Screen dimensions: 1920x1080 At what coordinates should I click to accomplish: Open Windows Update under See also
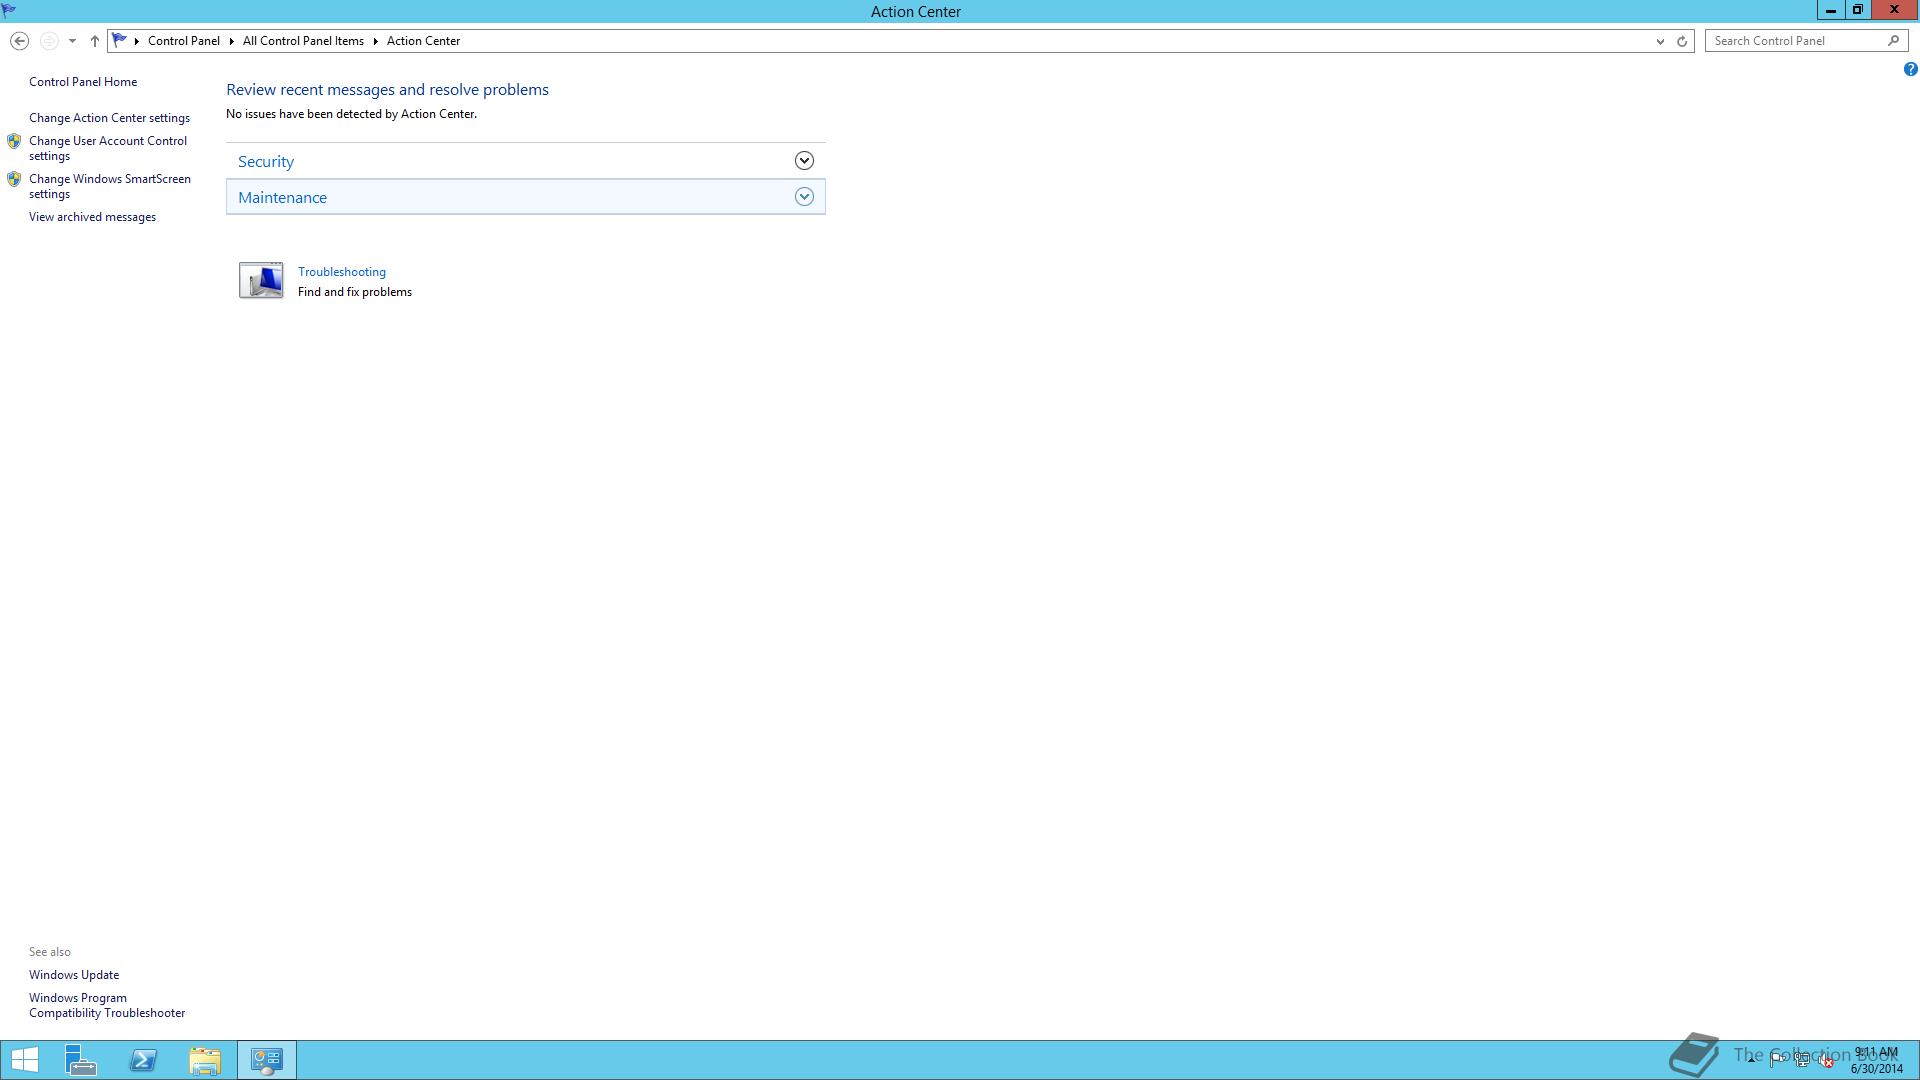tap(74, 975)
